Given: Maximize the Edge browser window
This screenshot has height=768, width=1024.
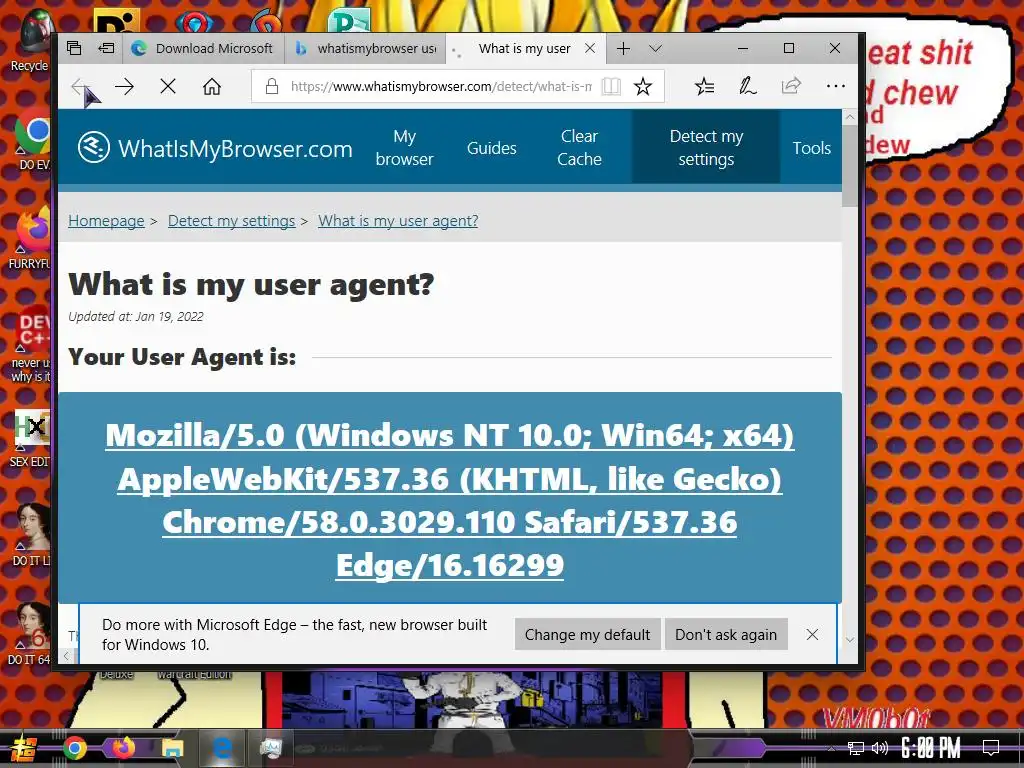Looking at the screenshot, I should tap(789, 48).
